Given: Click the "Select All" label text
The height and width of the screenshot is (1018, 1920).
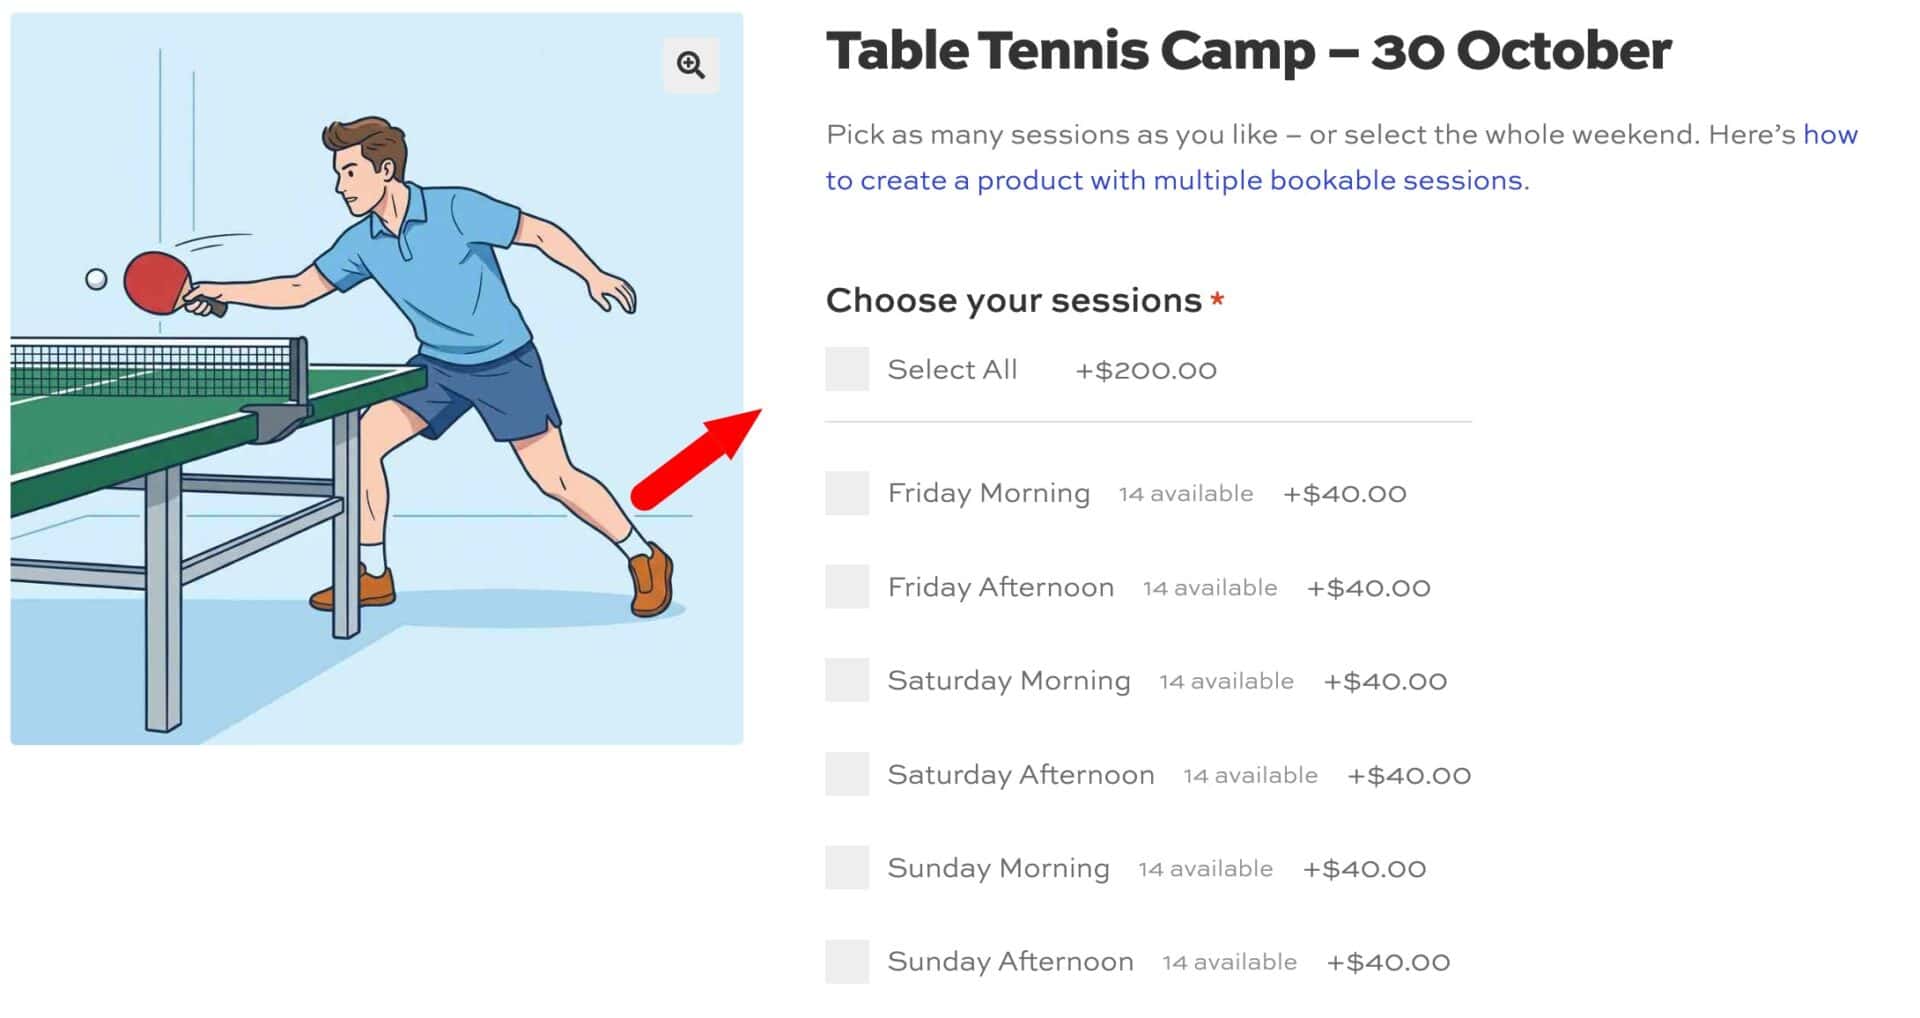Looking at the screenshot, I should coord(952,369).
